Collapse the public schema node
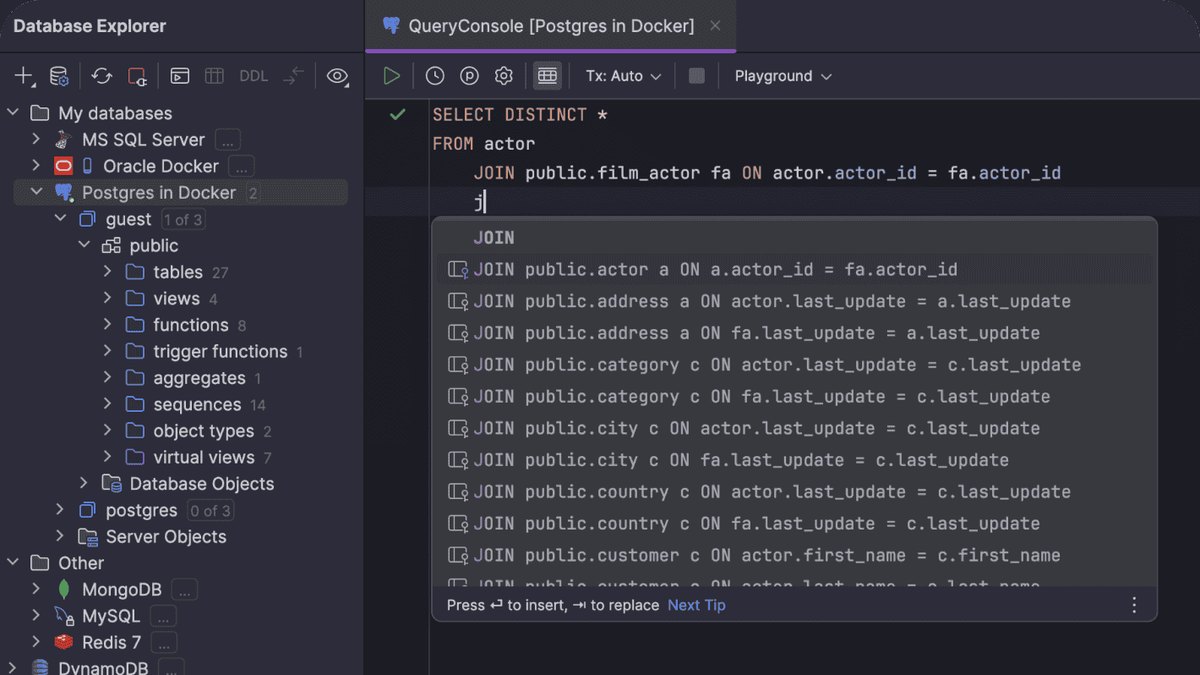Image resolution: width=1200 pixels, height=675 pixels. 85,246
